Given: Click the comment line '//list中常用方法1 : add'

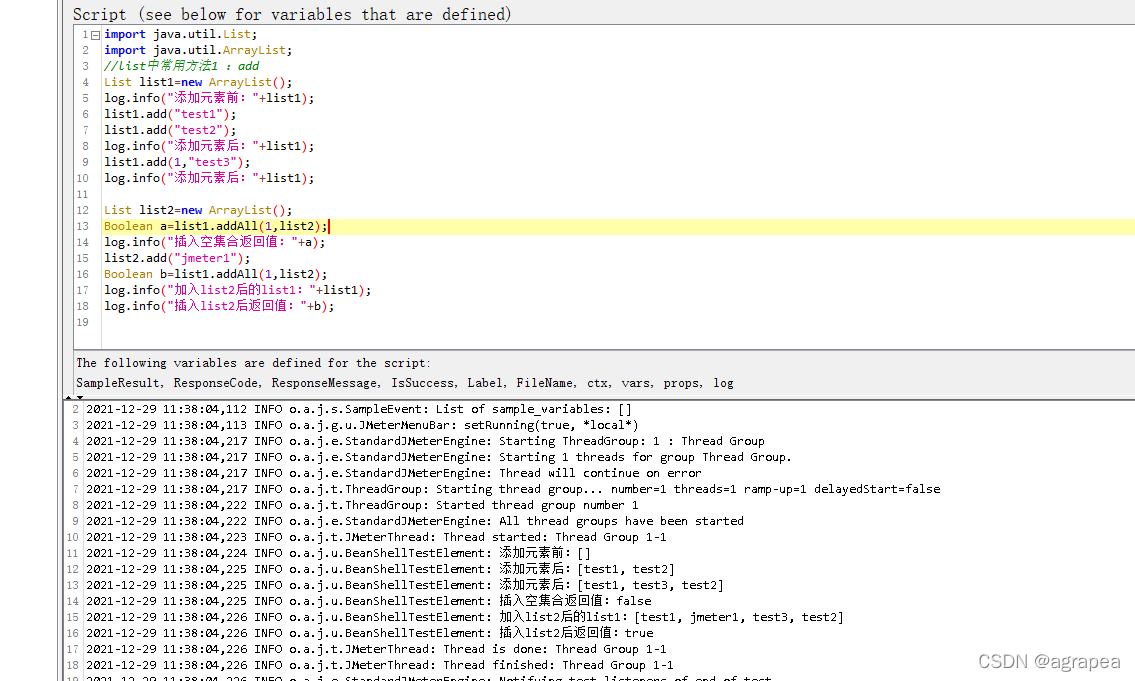Looking at the screenshot, I should 181,66.
